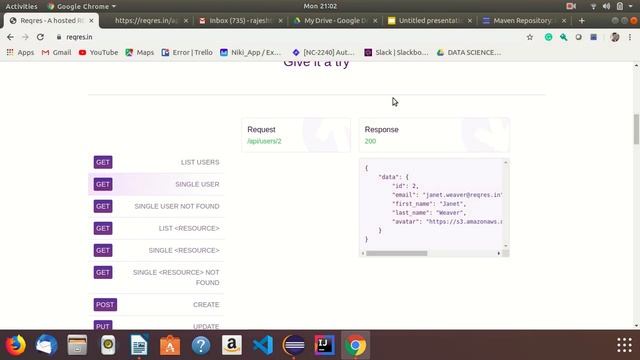Open the /api/users/2 request link
The height and width of the screenshot is (360, 640).
click(x=264, y=141)
